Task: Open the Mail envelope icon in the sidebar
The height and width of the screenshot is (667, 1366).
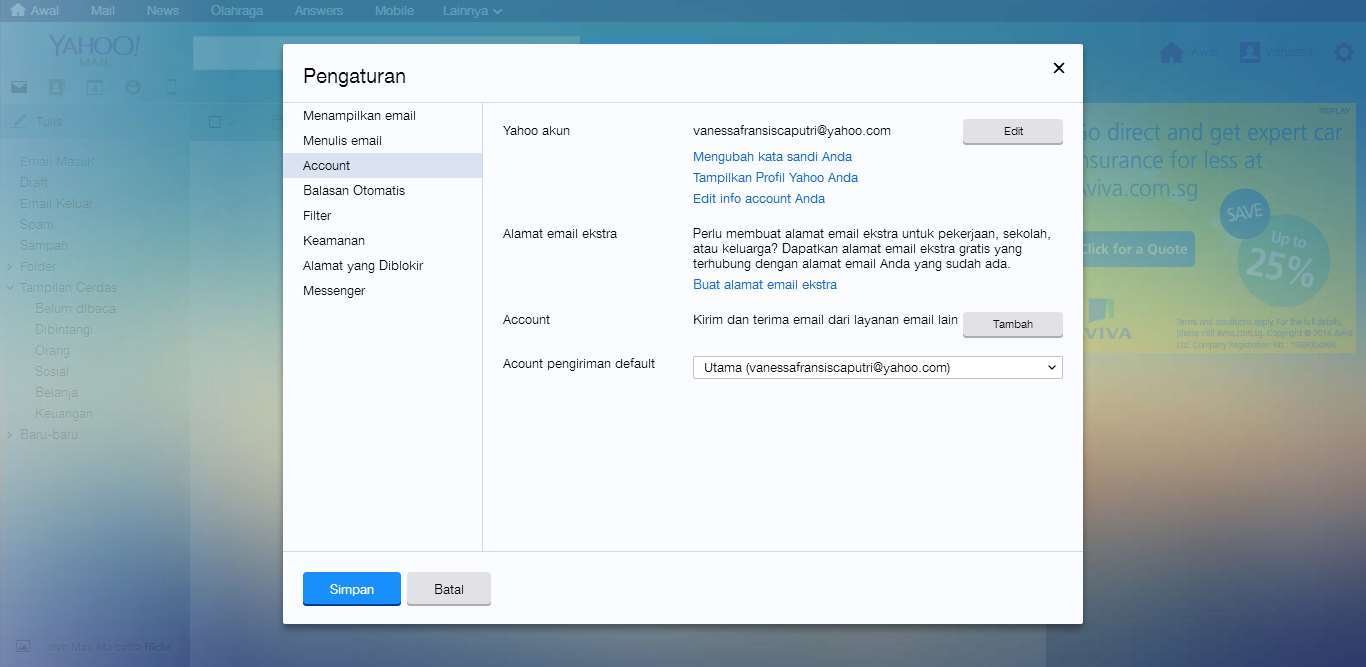Action: (18, 87)
